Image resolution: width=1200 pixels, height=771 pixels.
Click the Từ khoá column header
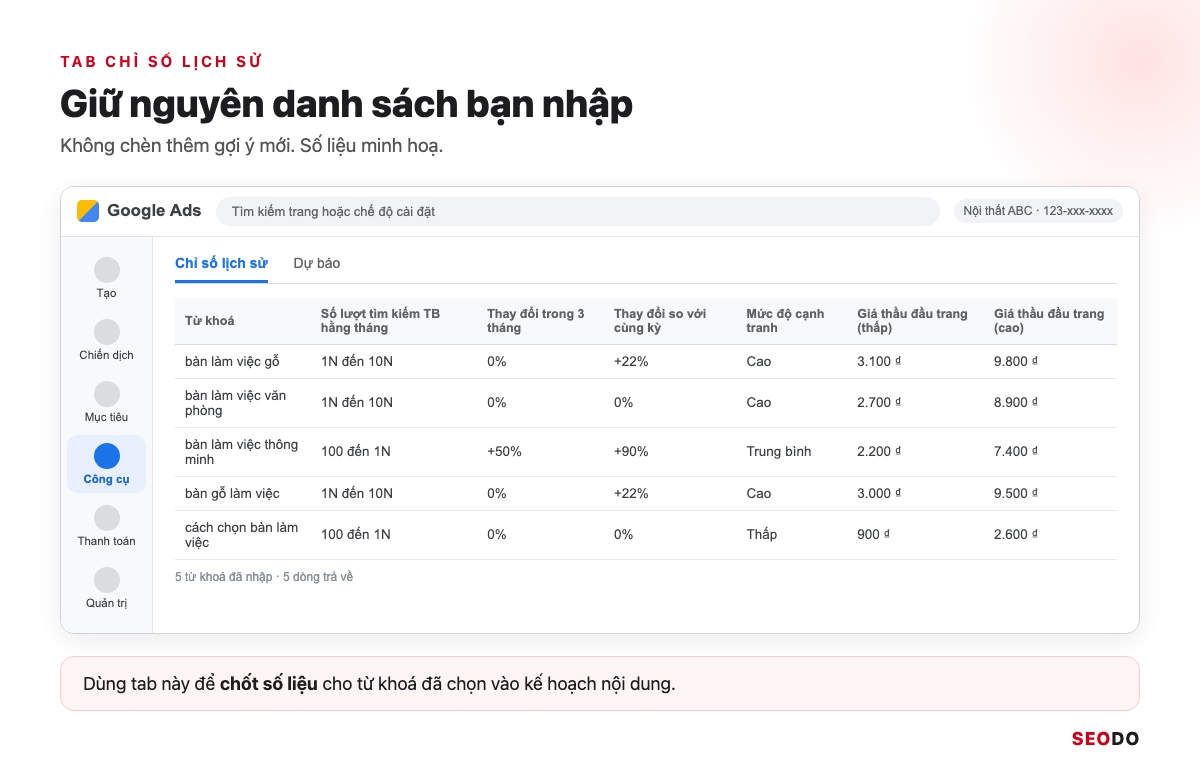click(x=210, y=321)
